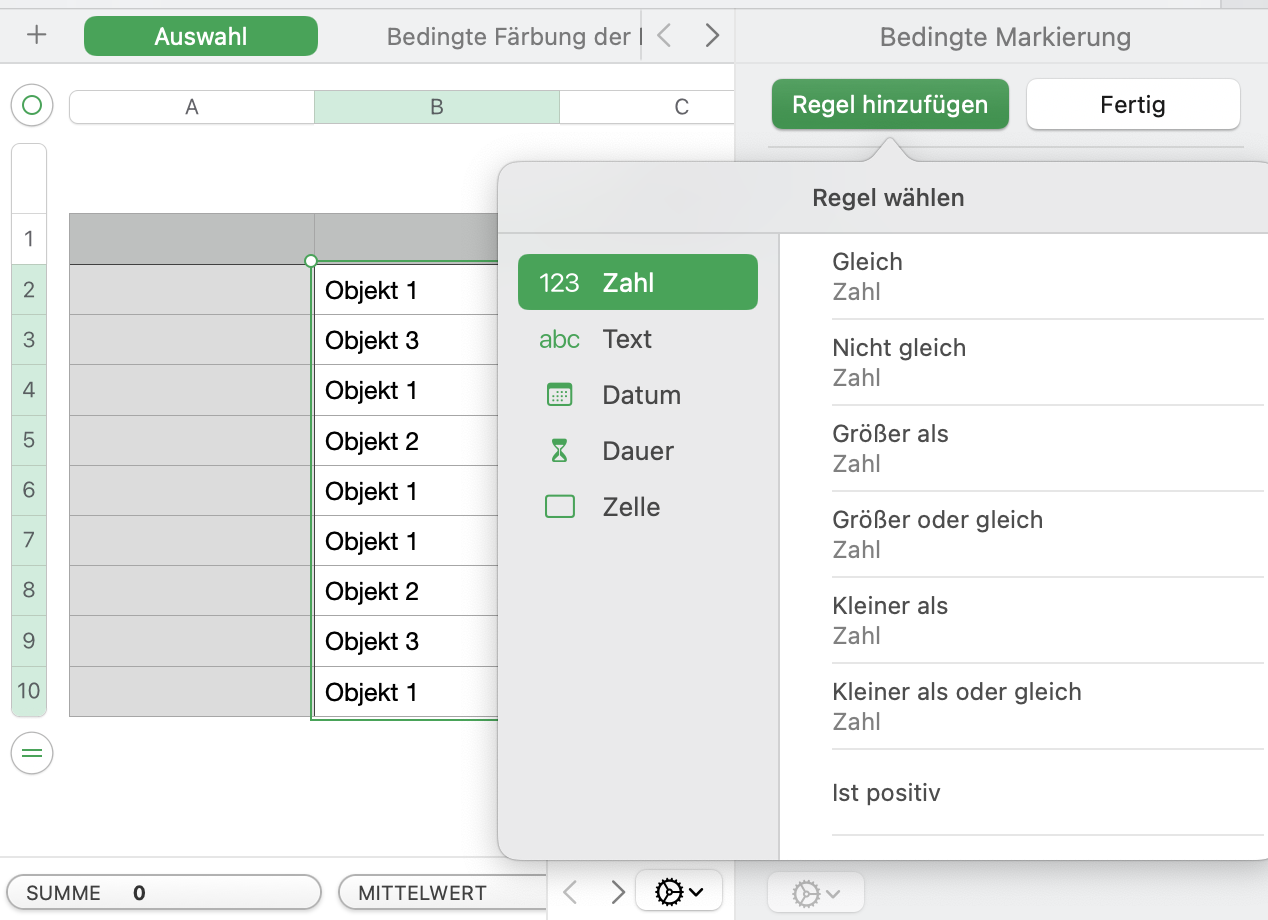Open the greyed gear dropdown in sidebar
Image resolution: width=1268 pixels, height=920 pixels.
click(x=815, y=893)
